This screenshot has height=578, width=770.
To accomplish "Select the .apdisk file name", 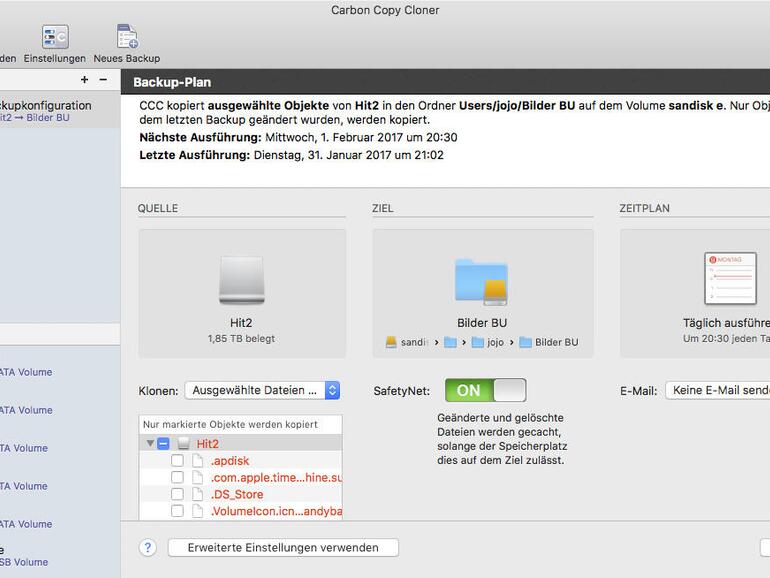I will click(230, 461).
